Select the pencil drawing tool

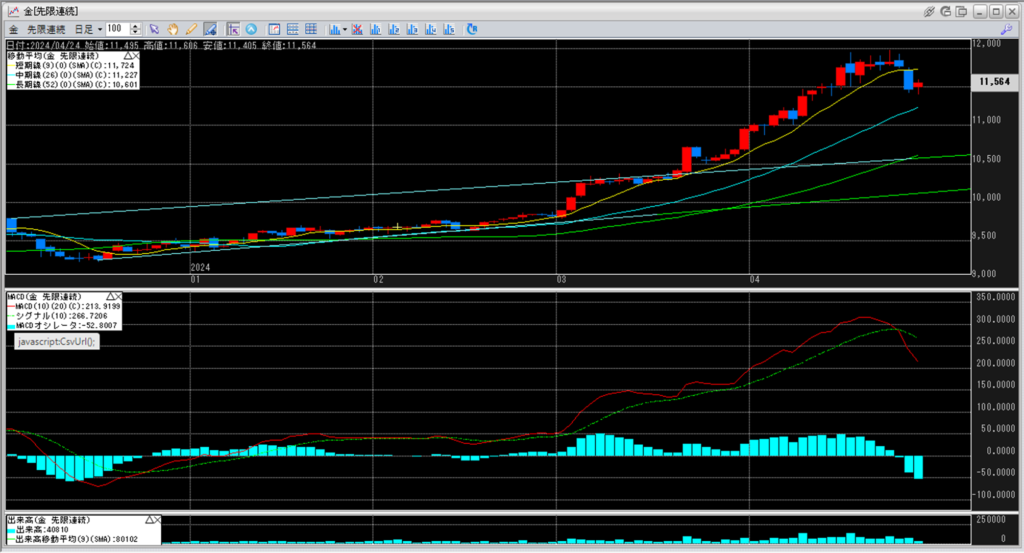[x=190, y=29]
